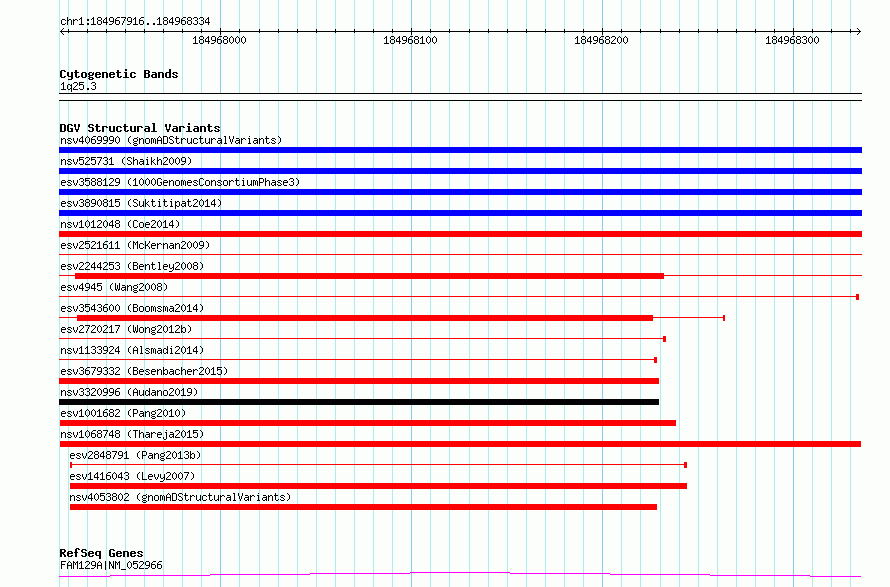Screen dimensions: 890x587
Task: Click the black bar for nsv3320996 Audano2019
Action: pyautogui.click(x=359, y=402)
